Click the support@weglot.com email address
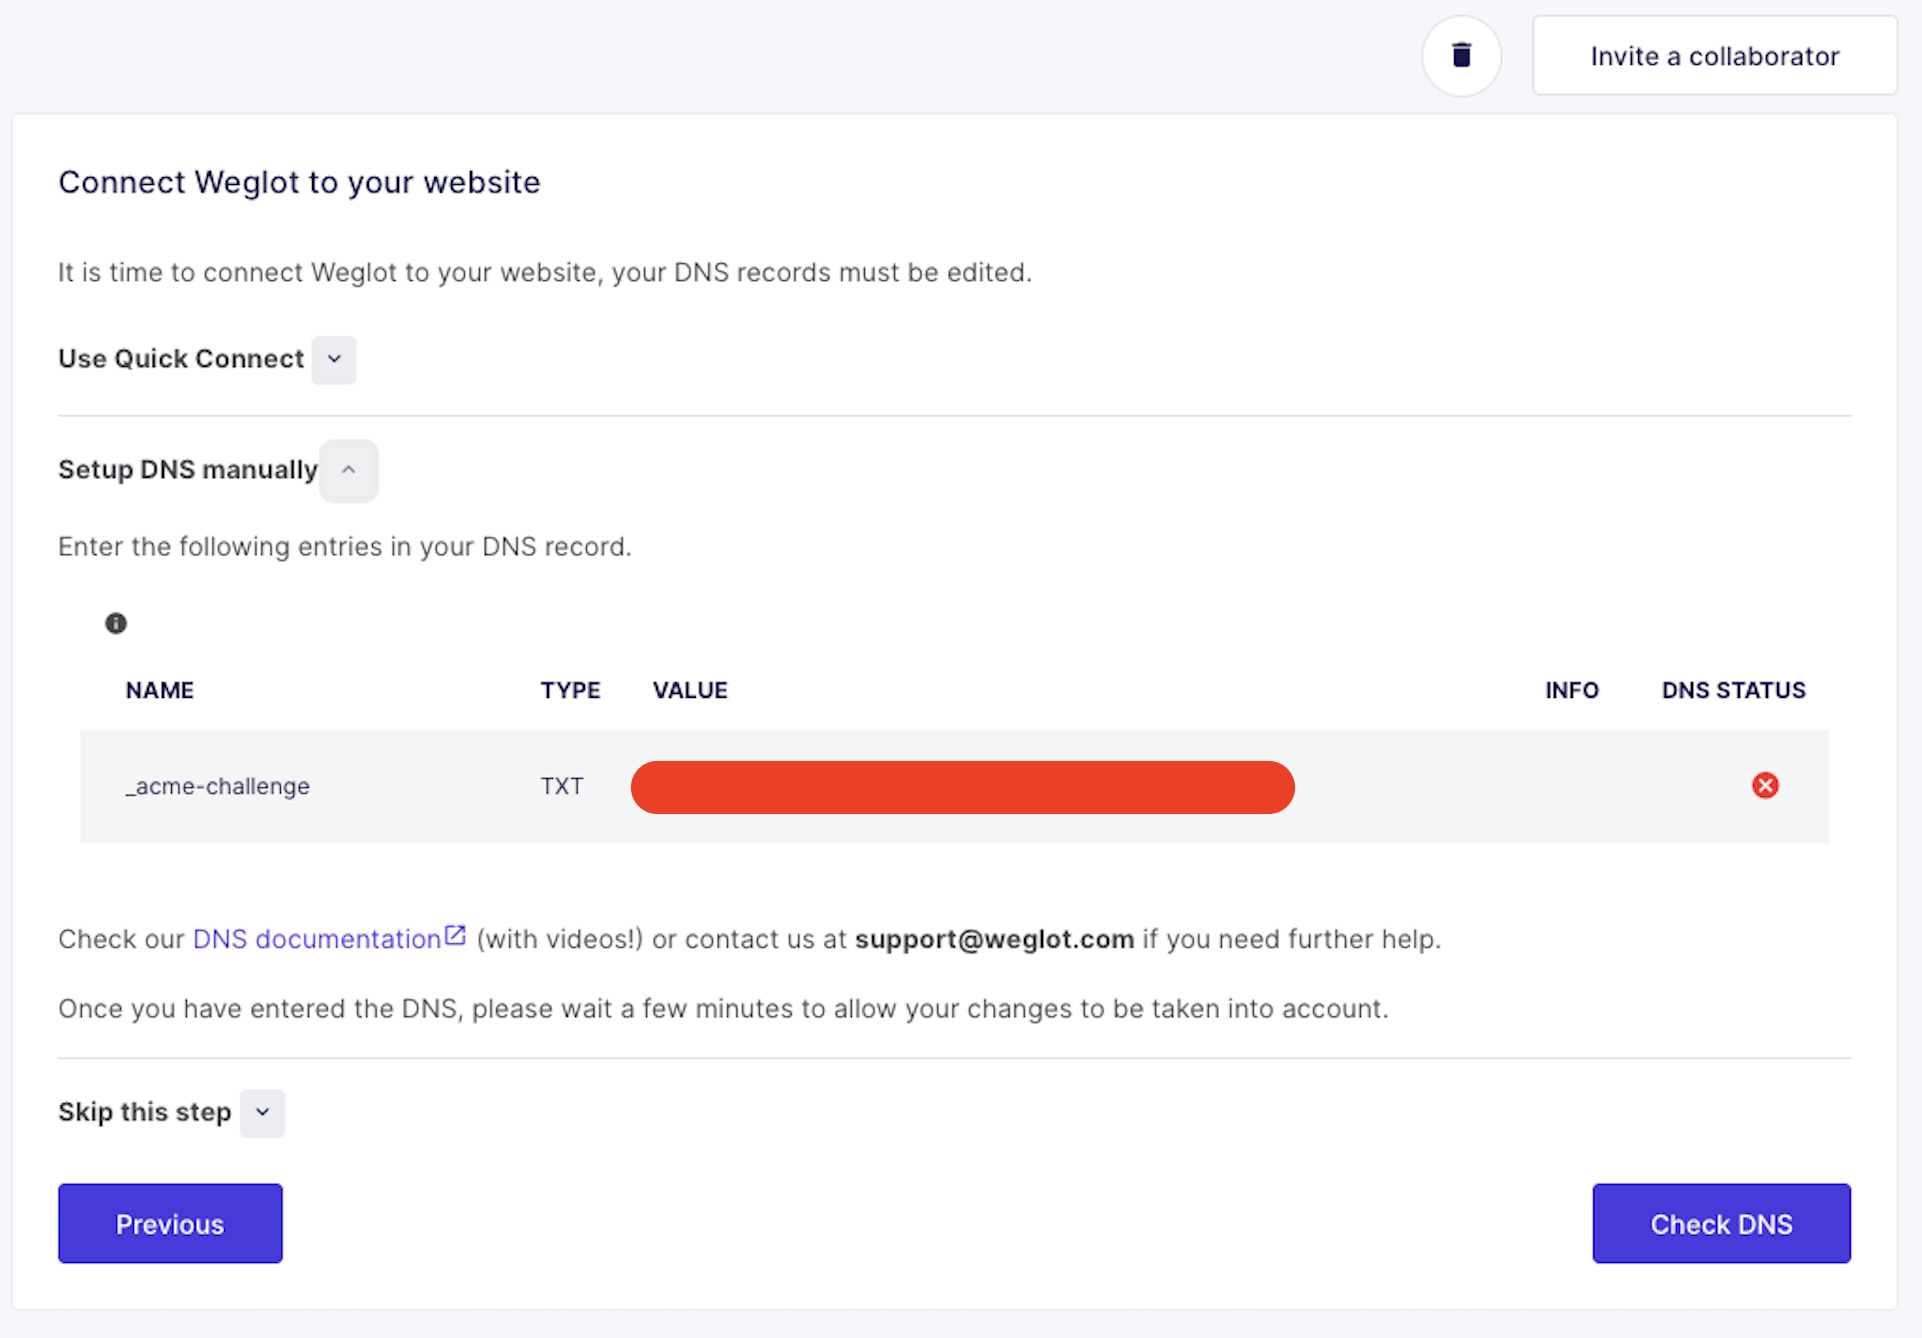1922x1338 pixels. tap(994, 939)
